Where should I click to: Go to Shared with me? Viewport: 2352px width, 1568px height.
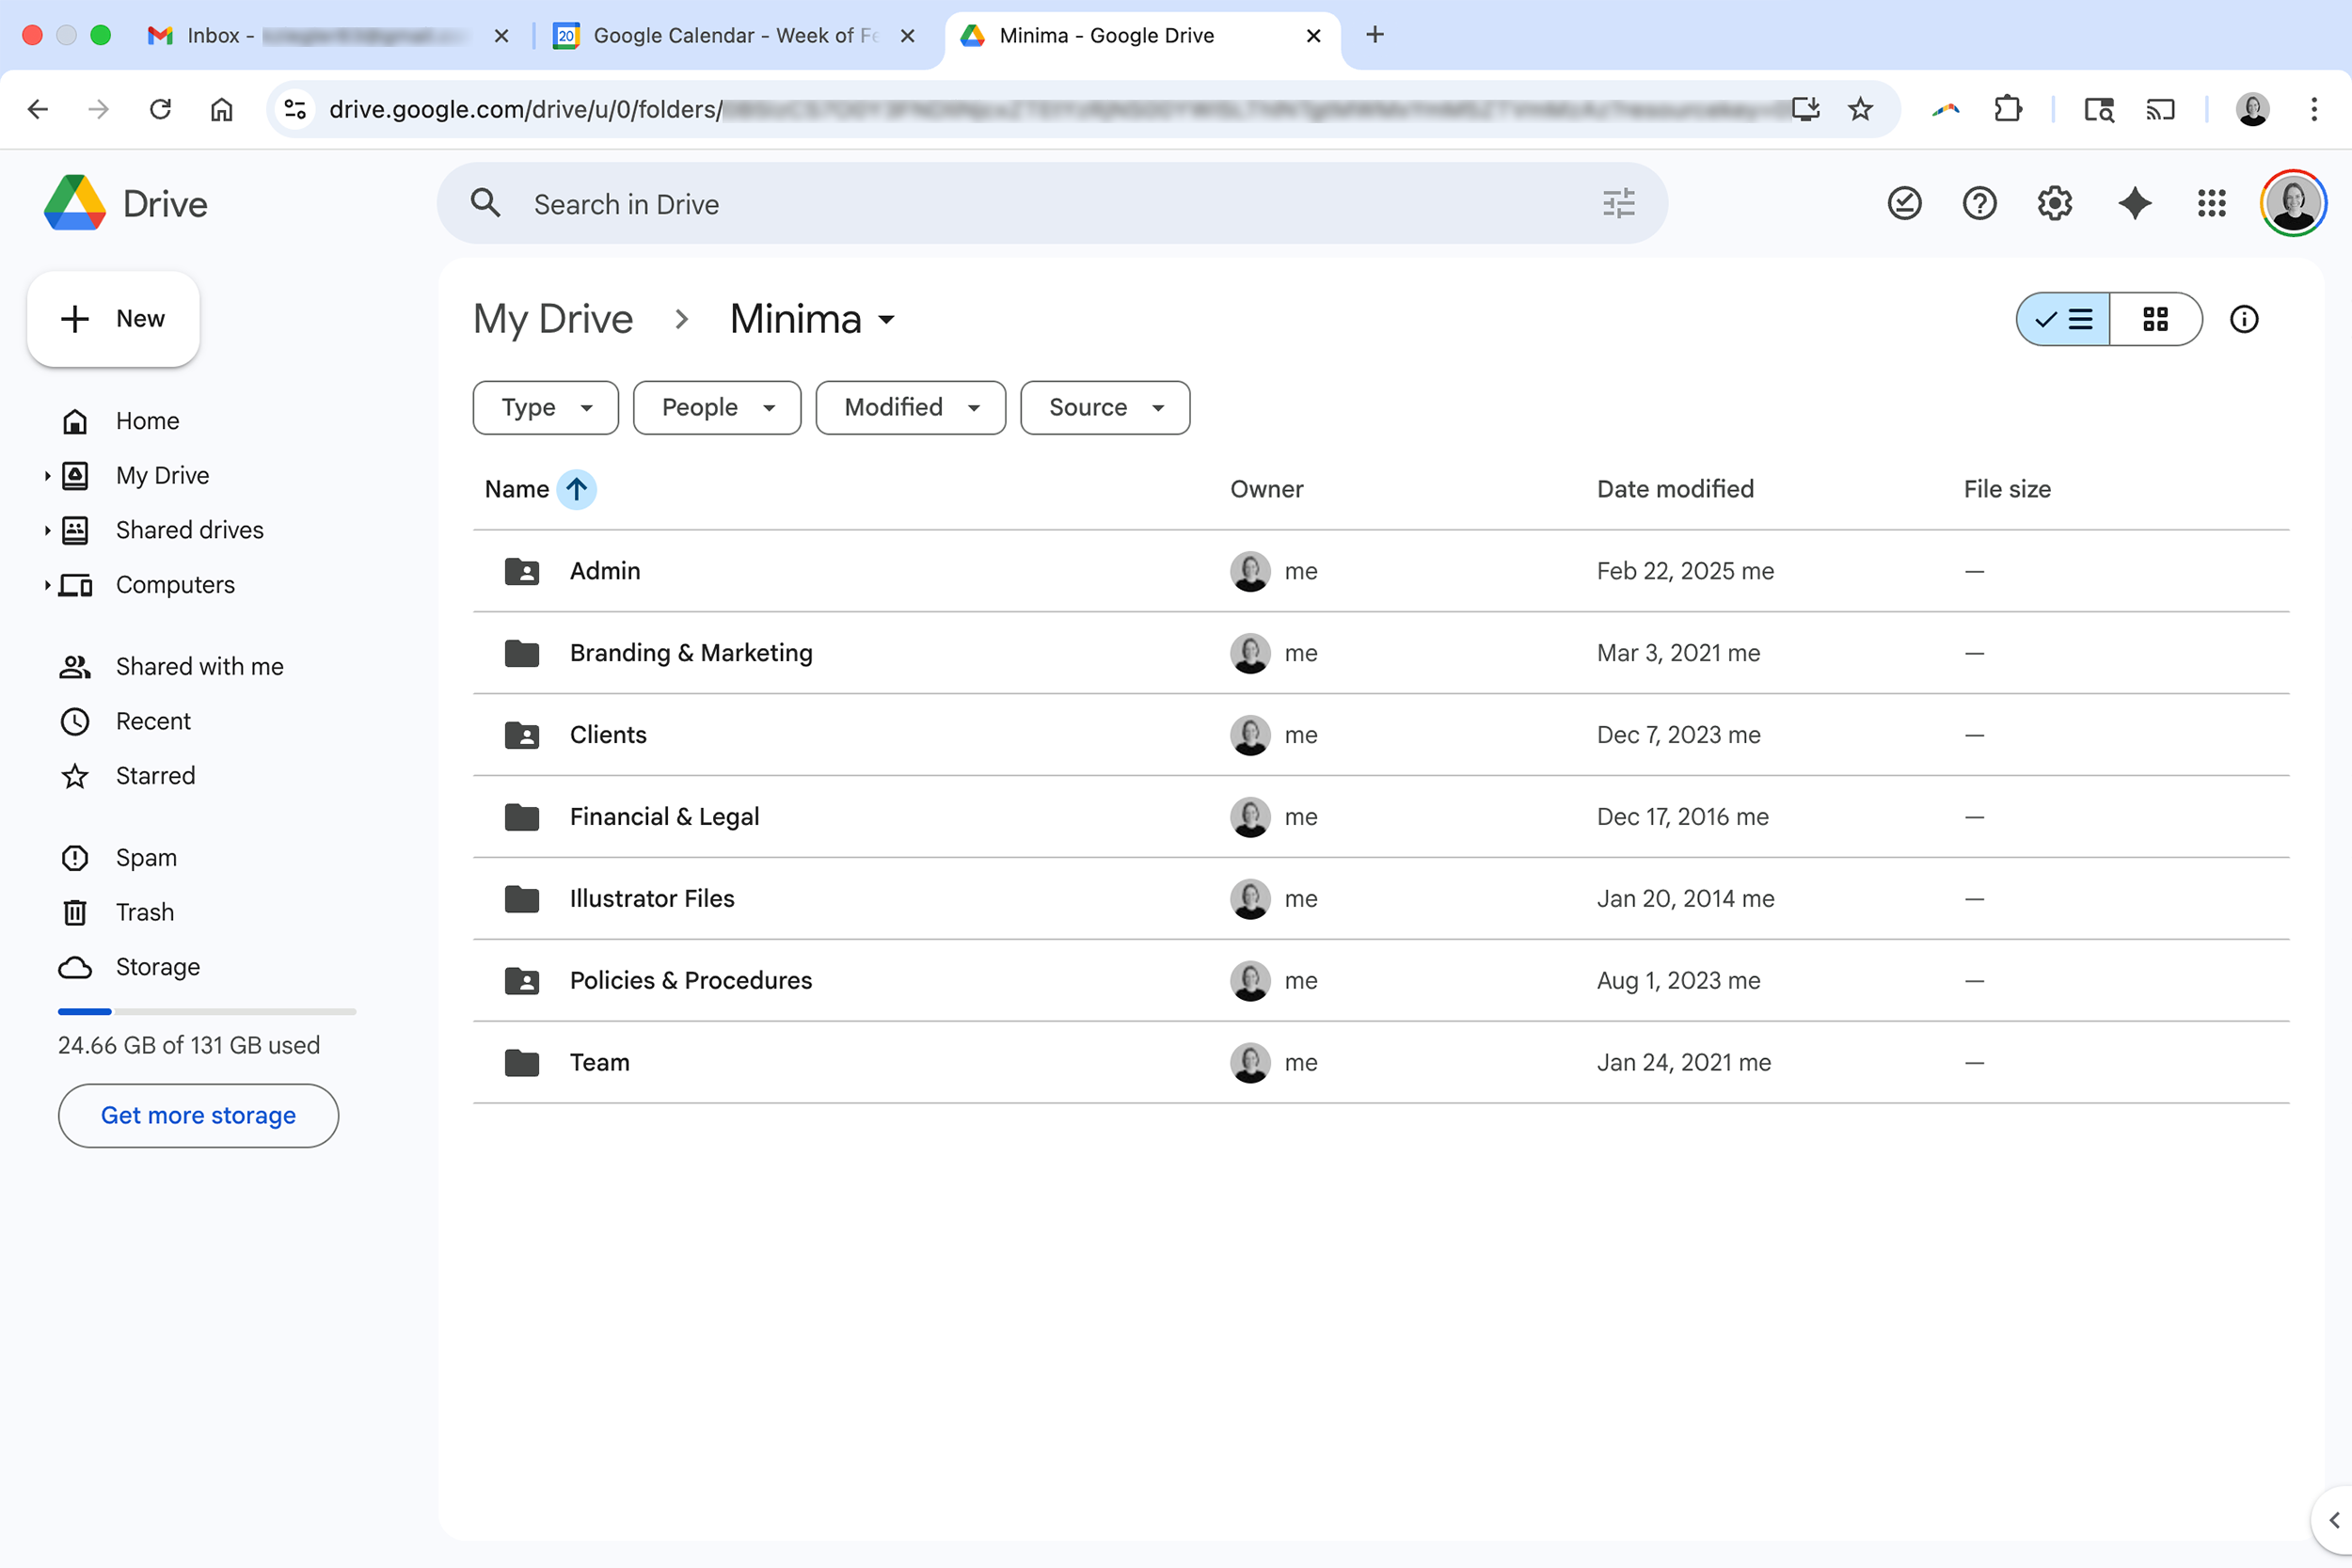pos(199,666)
